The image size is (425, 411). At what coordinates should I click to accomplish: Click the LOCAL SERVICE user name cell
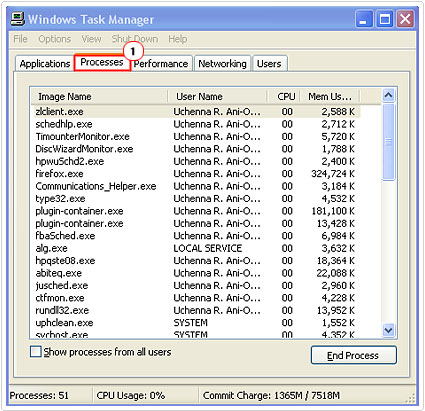coord(208,248)
